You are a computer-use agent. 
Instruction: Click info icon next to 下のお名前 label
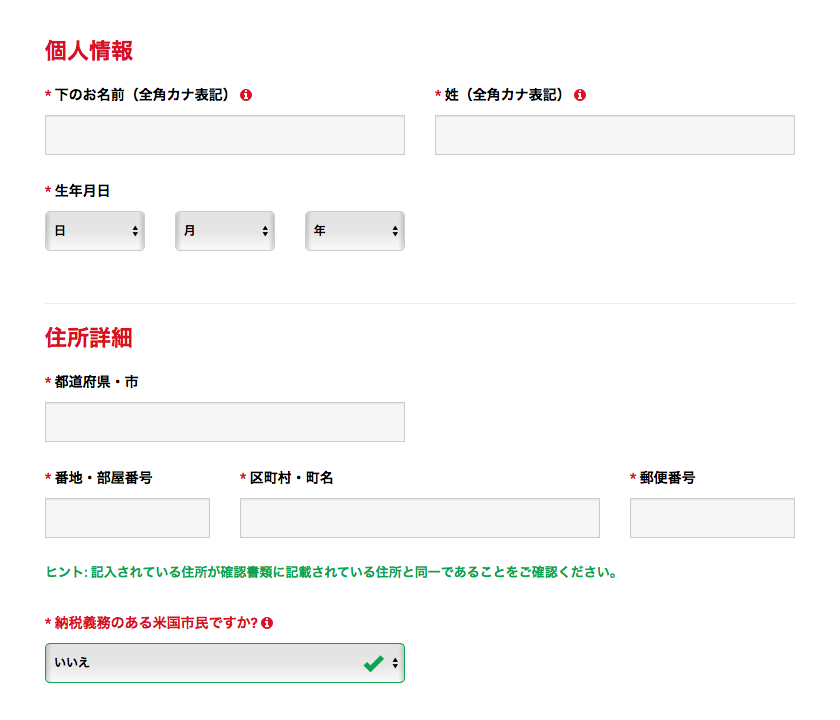(x=246, y=95)
